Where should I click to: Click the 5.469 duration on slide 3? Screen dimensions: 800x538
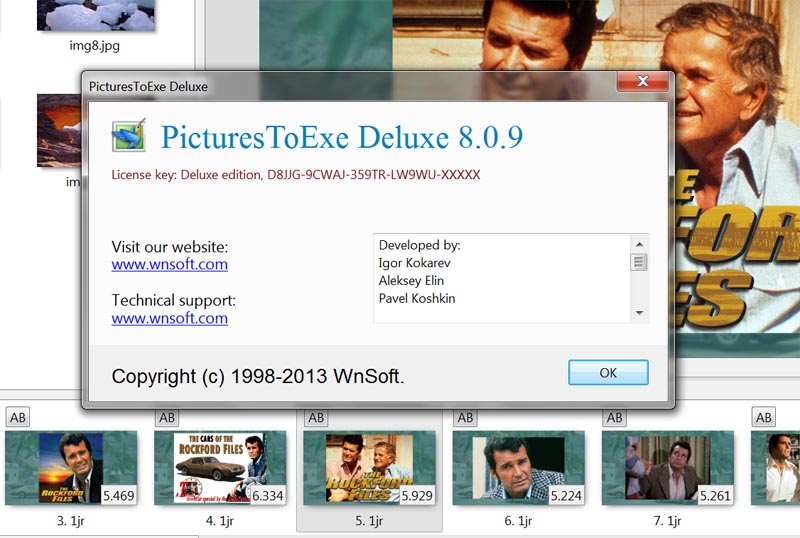[118, 496]
